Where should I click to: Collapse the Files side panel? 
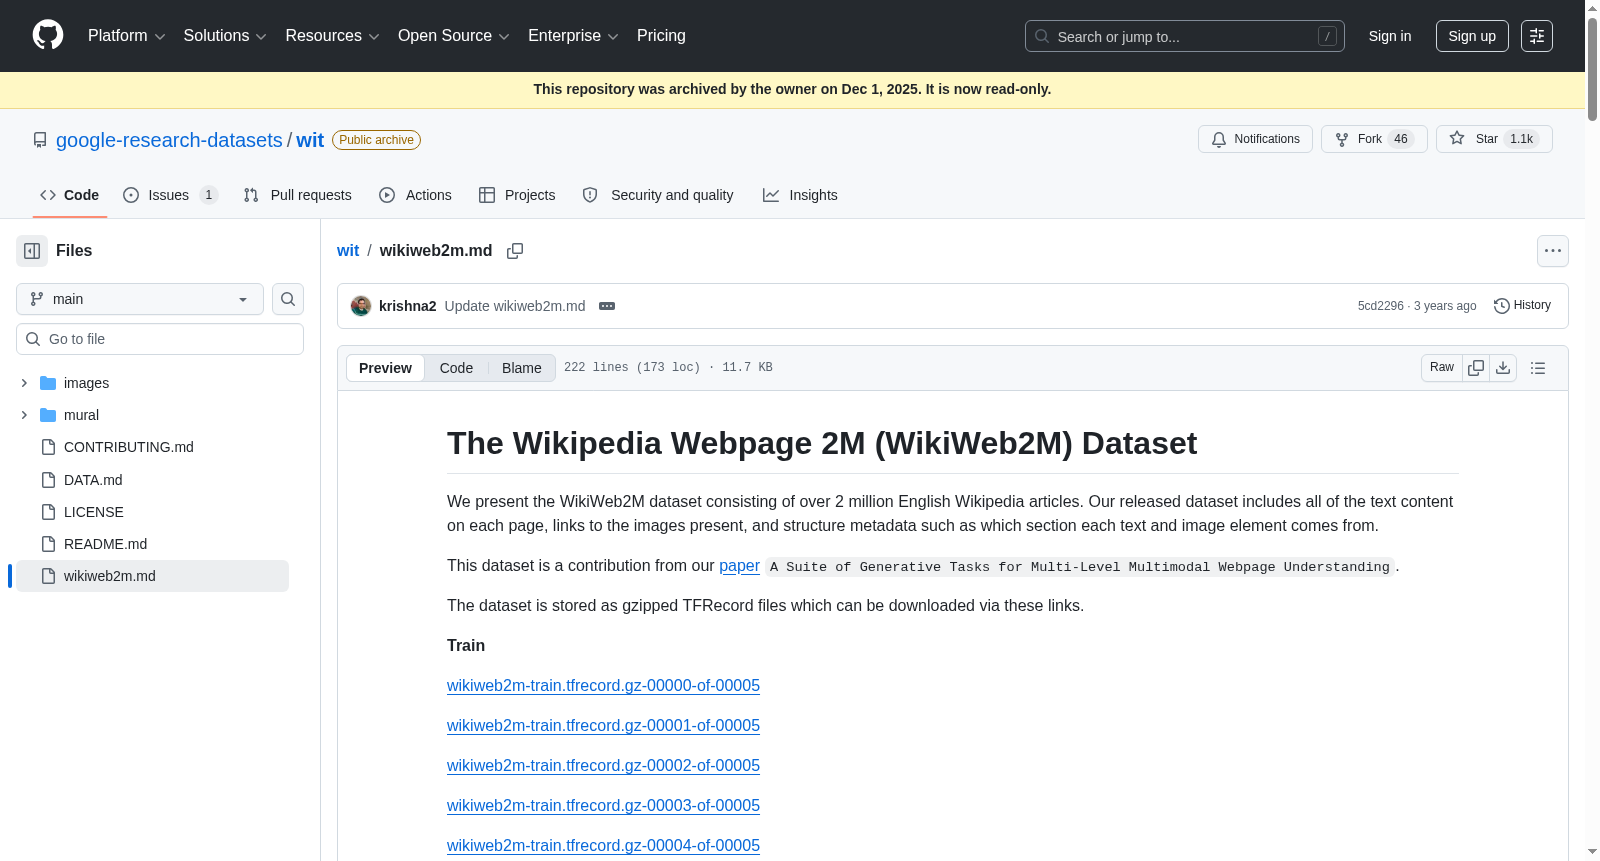(x=32, y=251)
